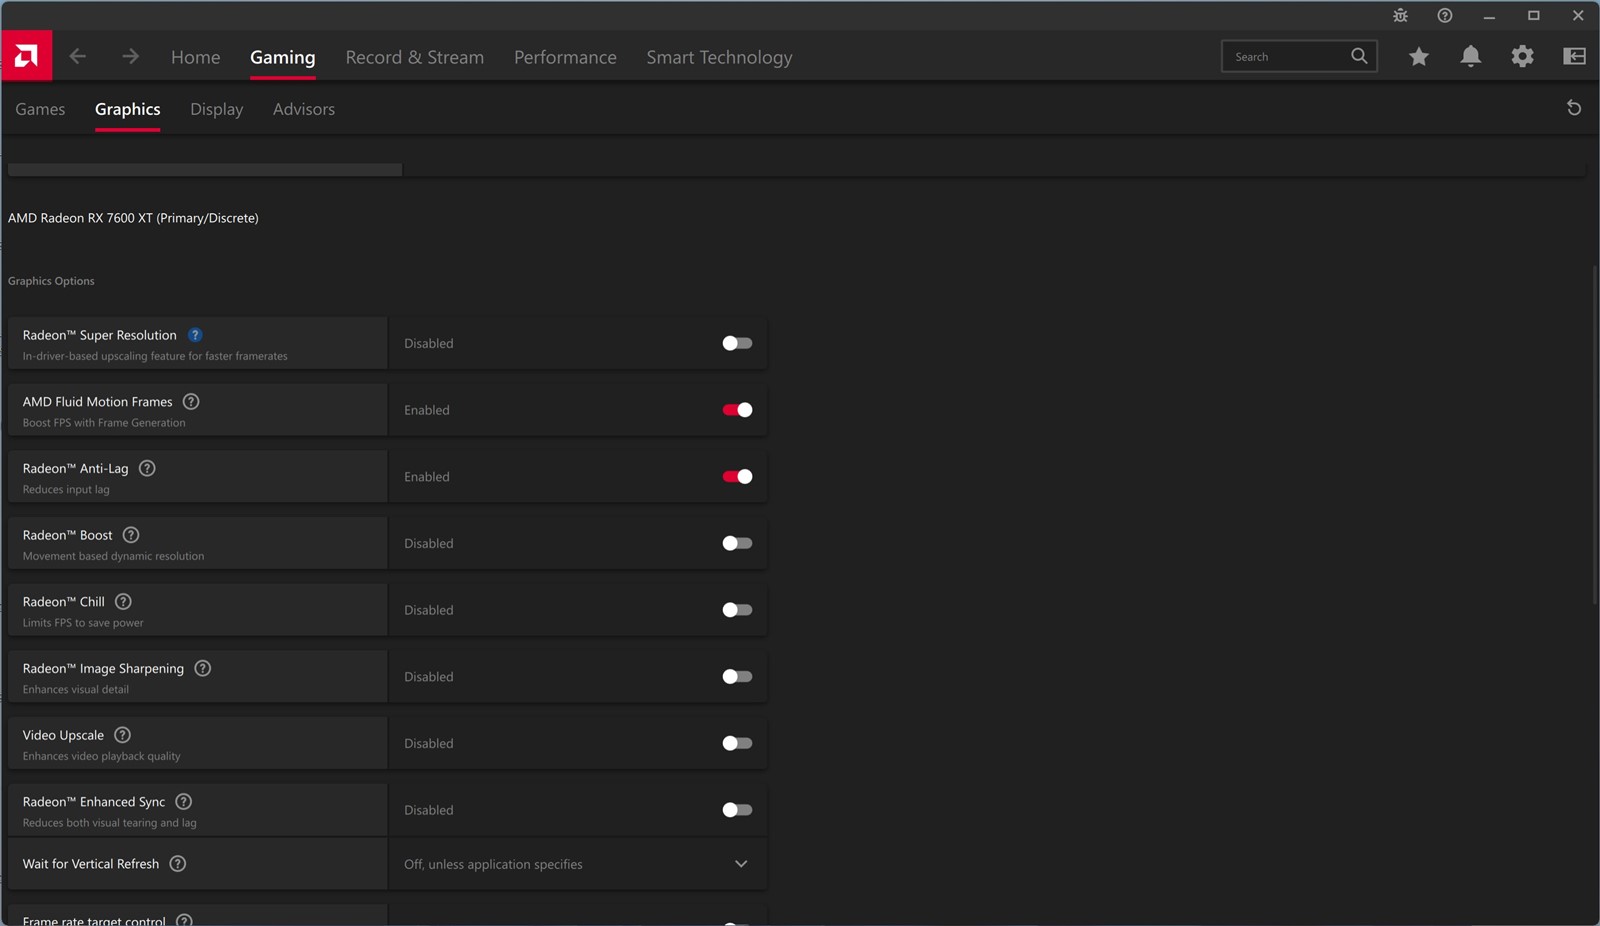Viewport: 1600px width, 926px height.
Task: Maximize the AMD Software window
Action: [x=1533, y=16]
